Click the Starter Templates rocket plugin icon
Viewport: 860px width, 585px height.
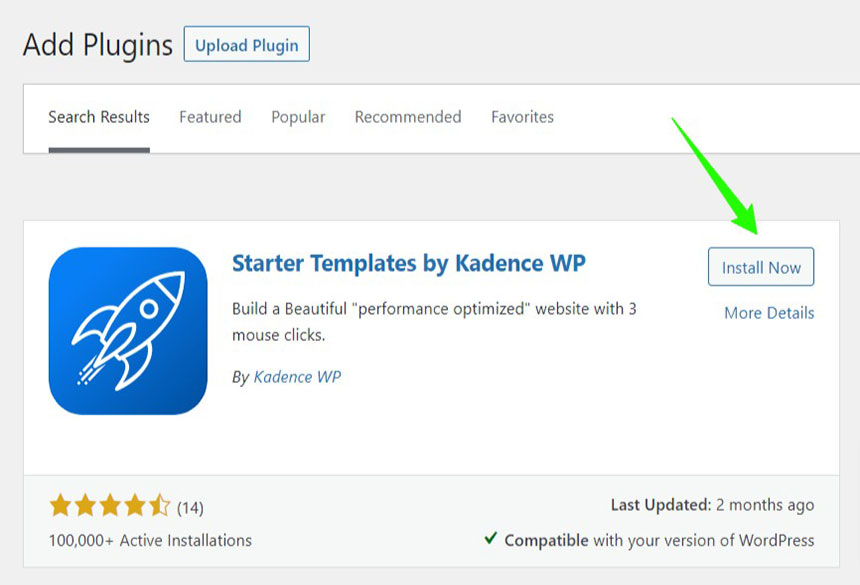128,331
